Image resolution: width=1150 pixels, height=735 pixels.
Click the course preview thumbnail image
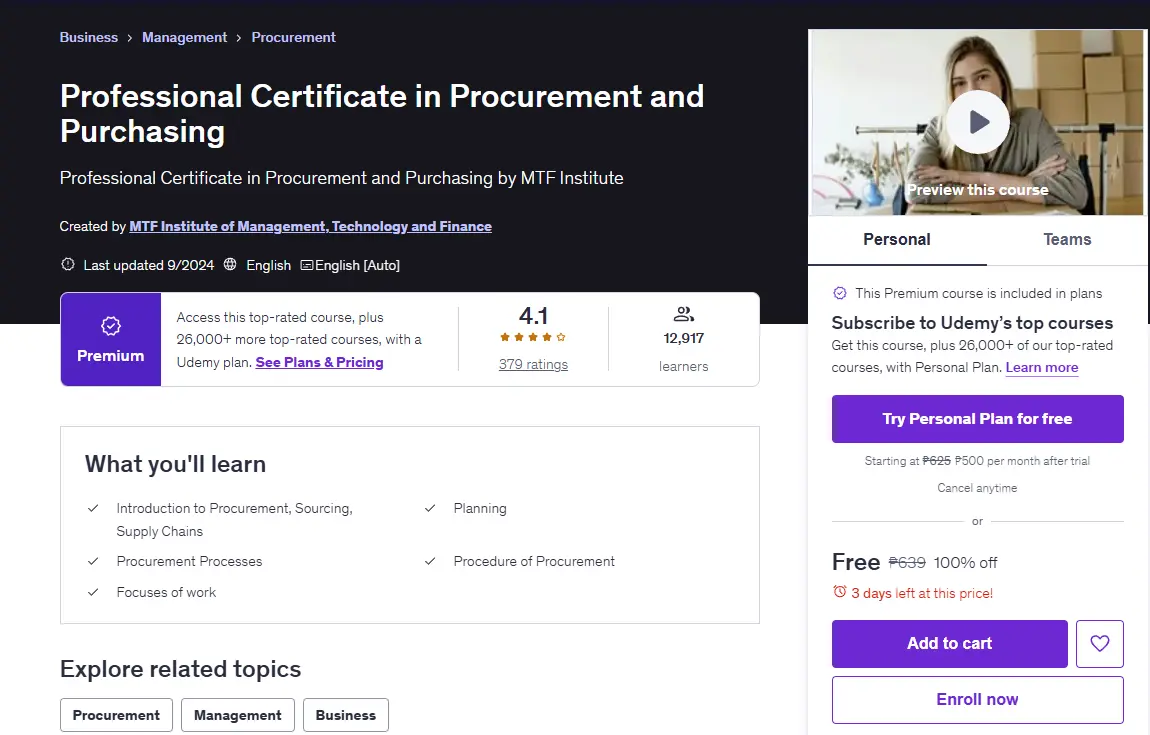click(x=977, y=122)
